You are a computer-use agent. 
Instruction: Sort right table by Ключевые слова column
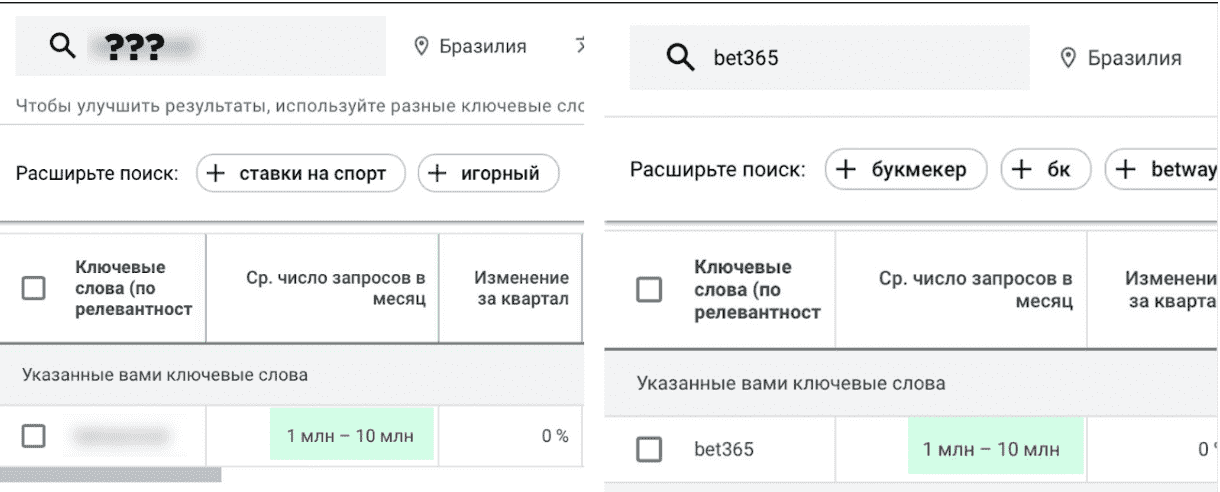[x=756, y=290]
